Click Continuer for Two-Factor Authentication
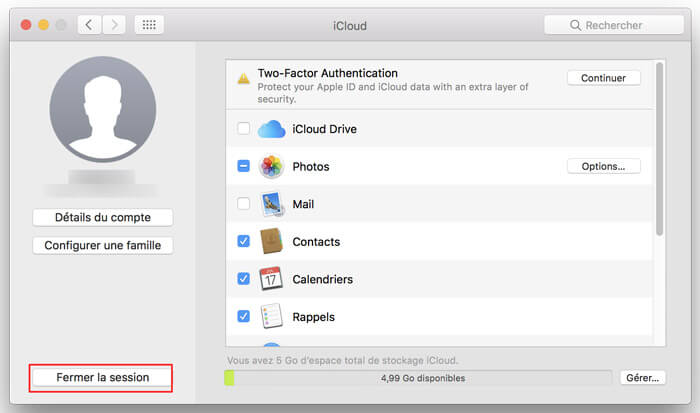 pyautogui.click(x=604, y=78)
